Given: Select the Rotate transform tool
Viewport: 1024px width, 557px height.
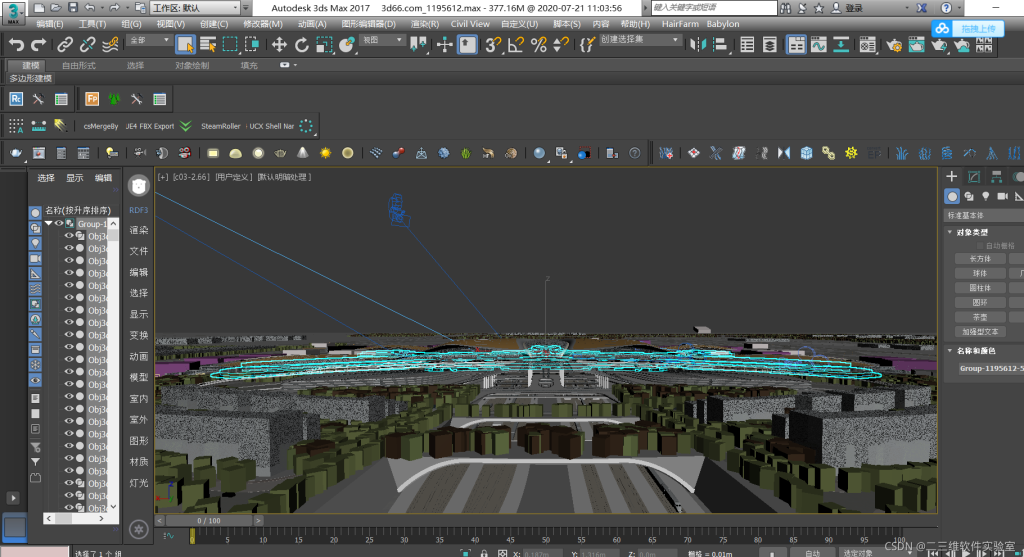Looking at the screenshot, I should pos(302,44).
